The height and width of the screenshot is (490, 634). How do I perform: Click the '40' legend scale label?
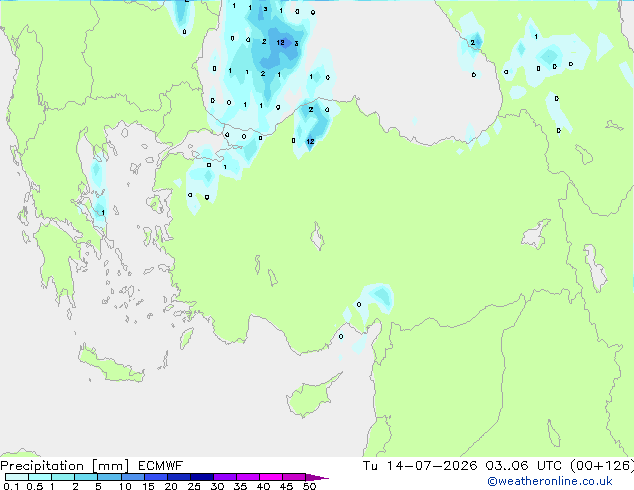263,486
